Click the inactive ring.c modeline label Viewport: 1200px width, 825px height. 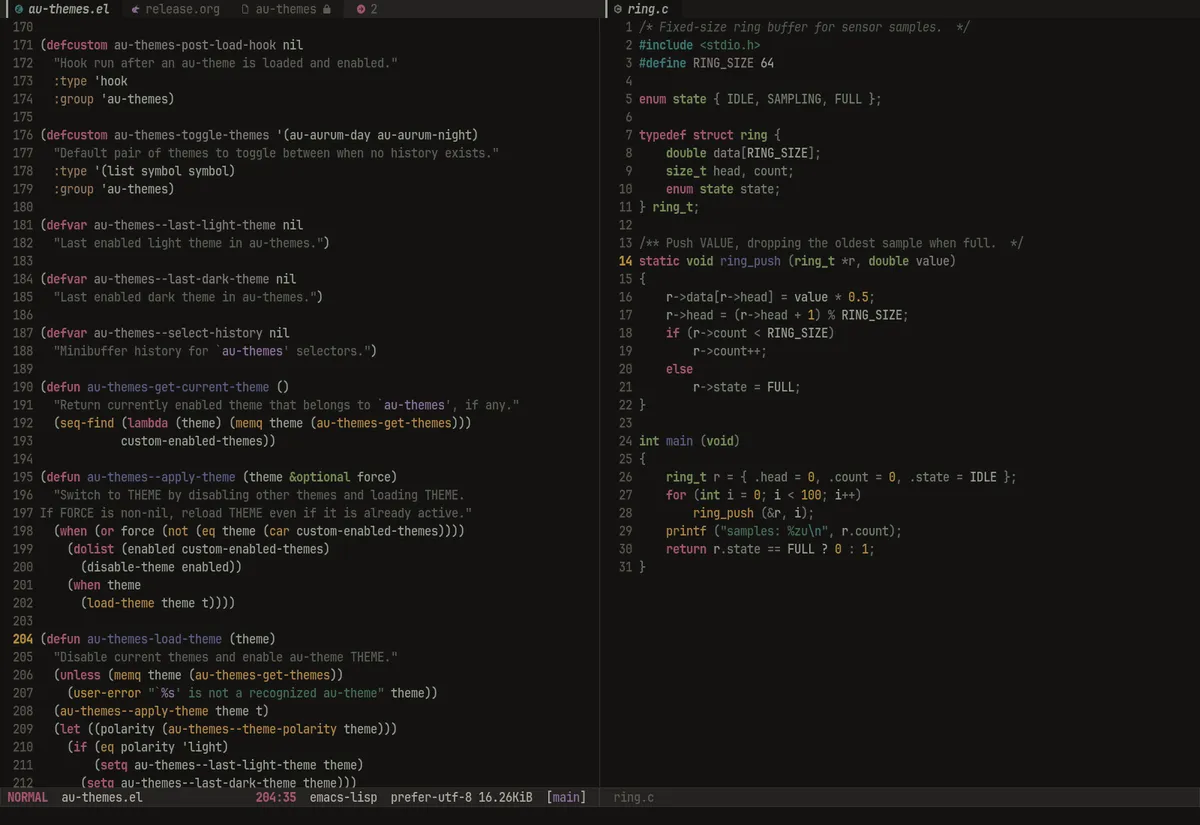[x=634, y=797]
